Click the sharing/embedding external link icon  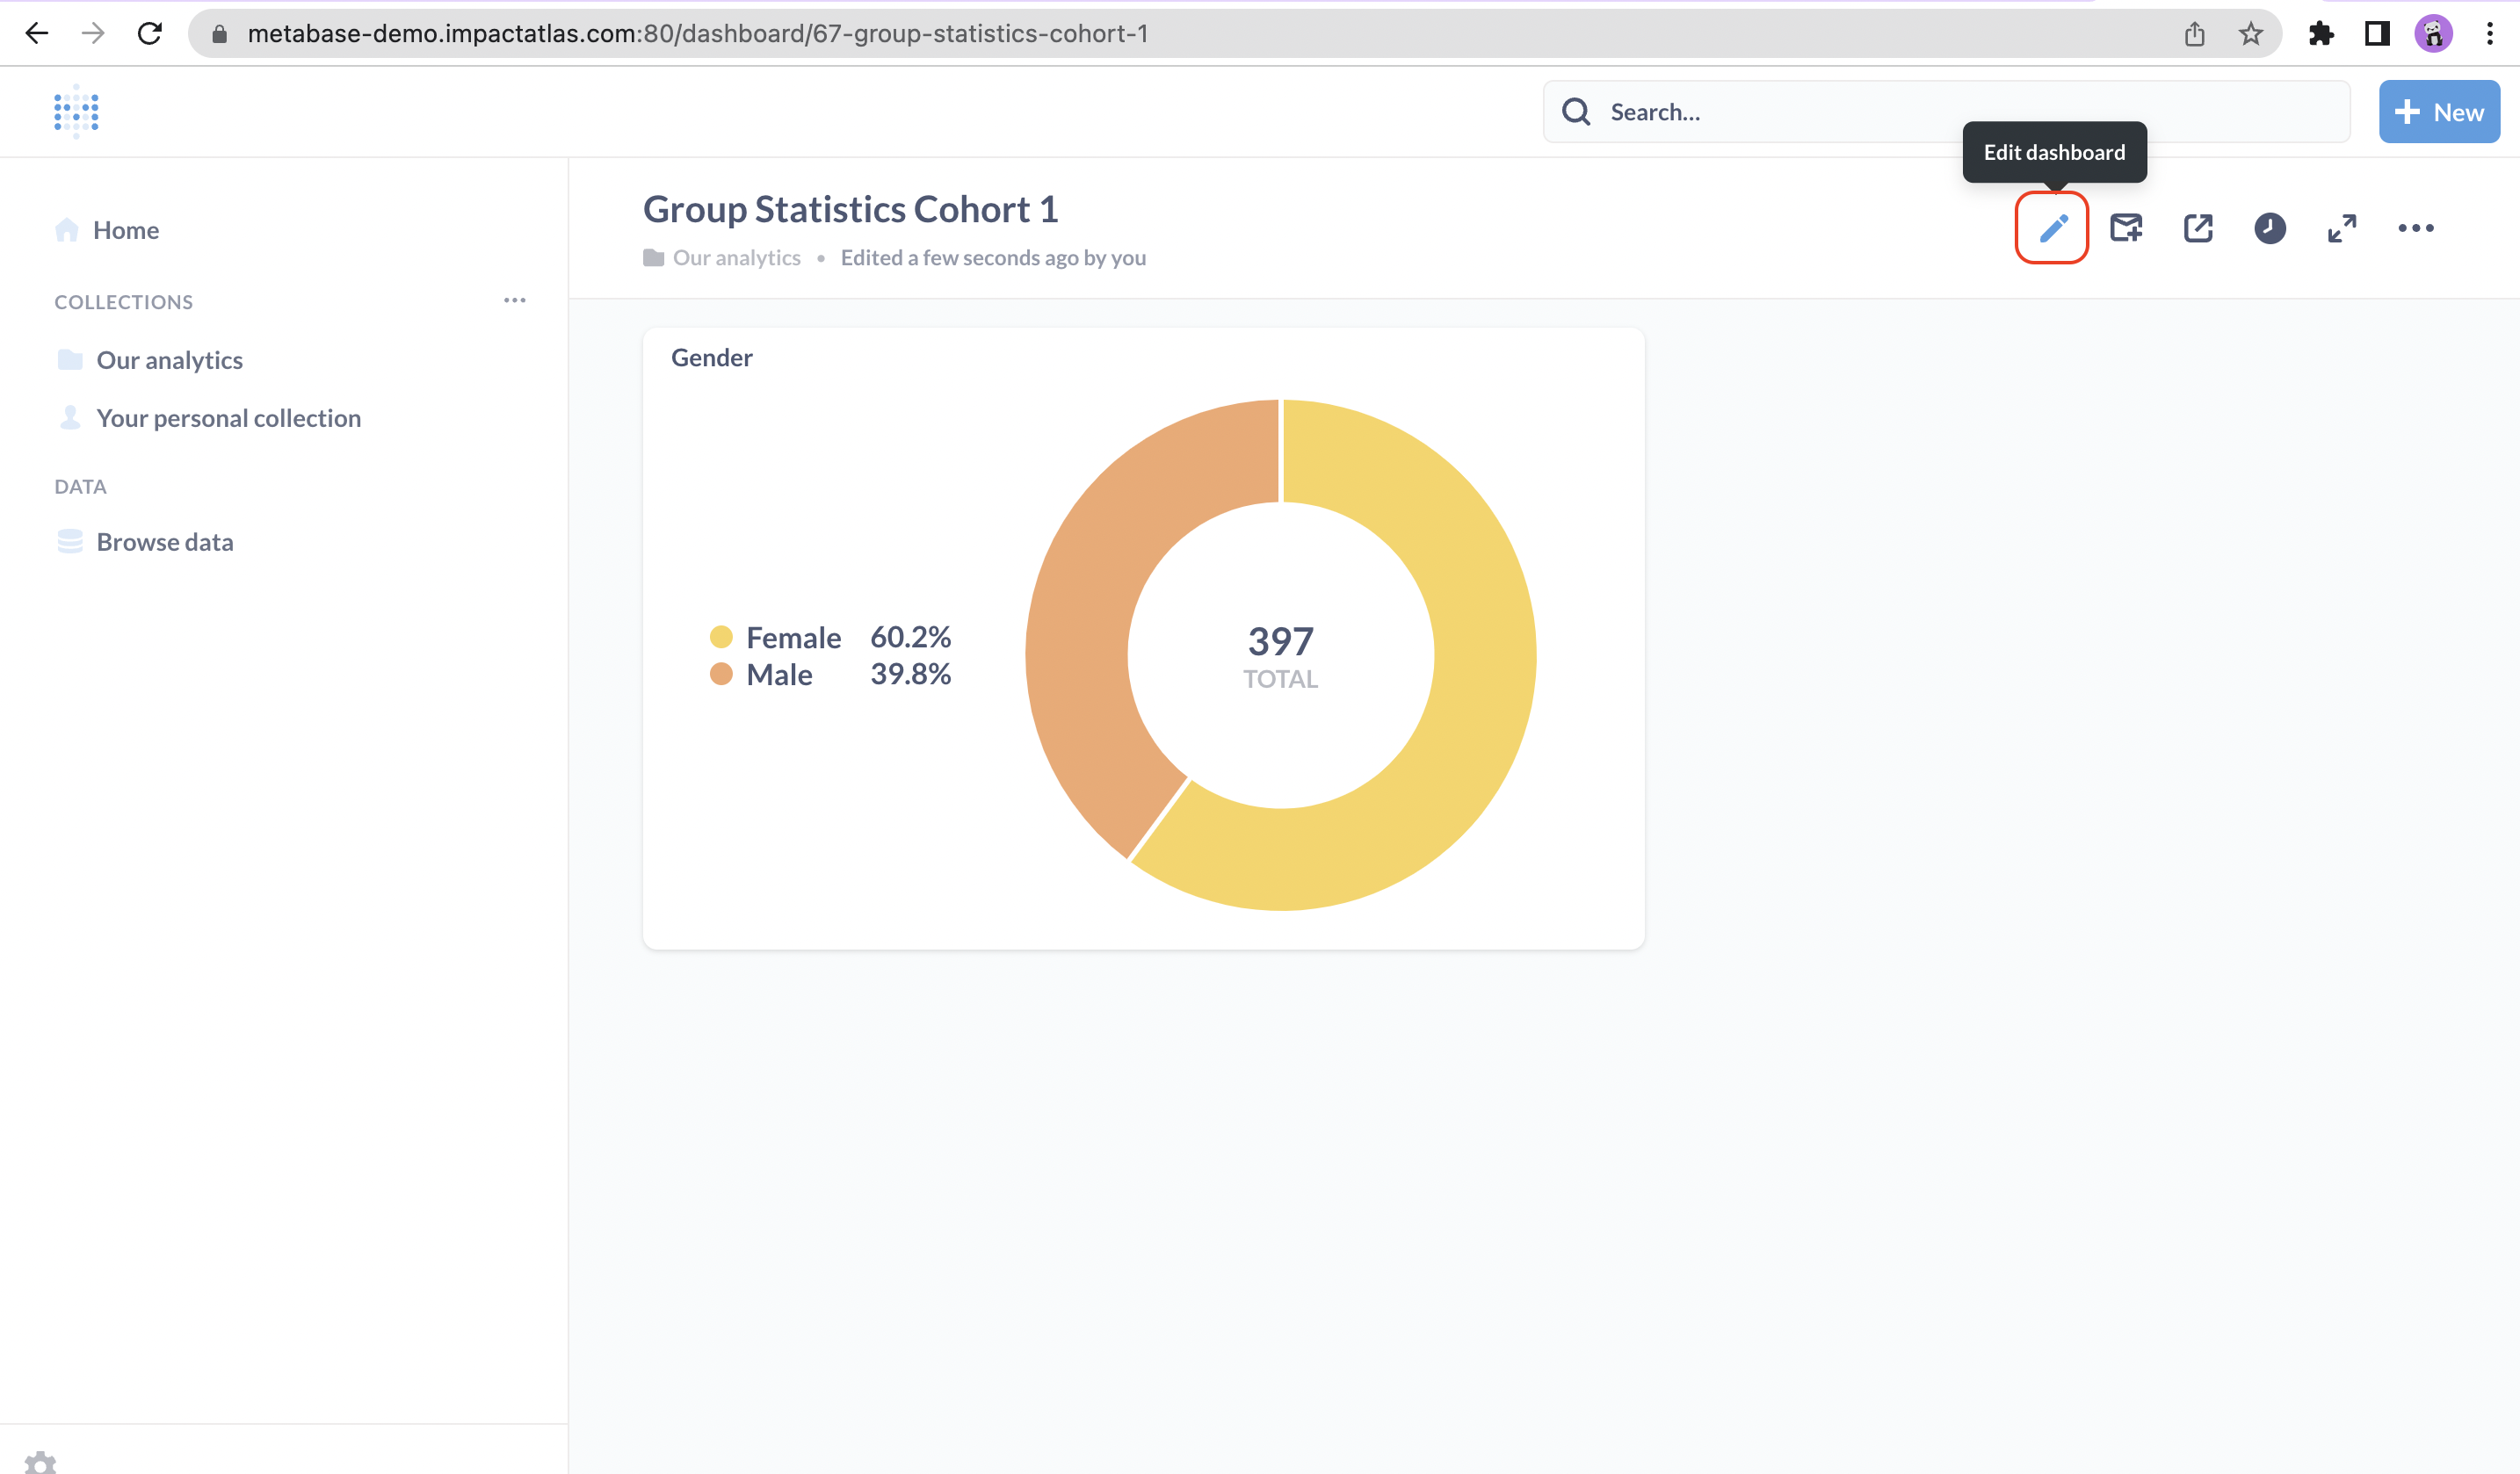2197,228
